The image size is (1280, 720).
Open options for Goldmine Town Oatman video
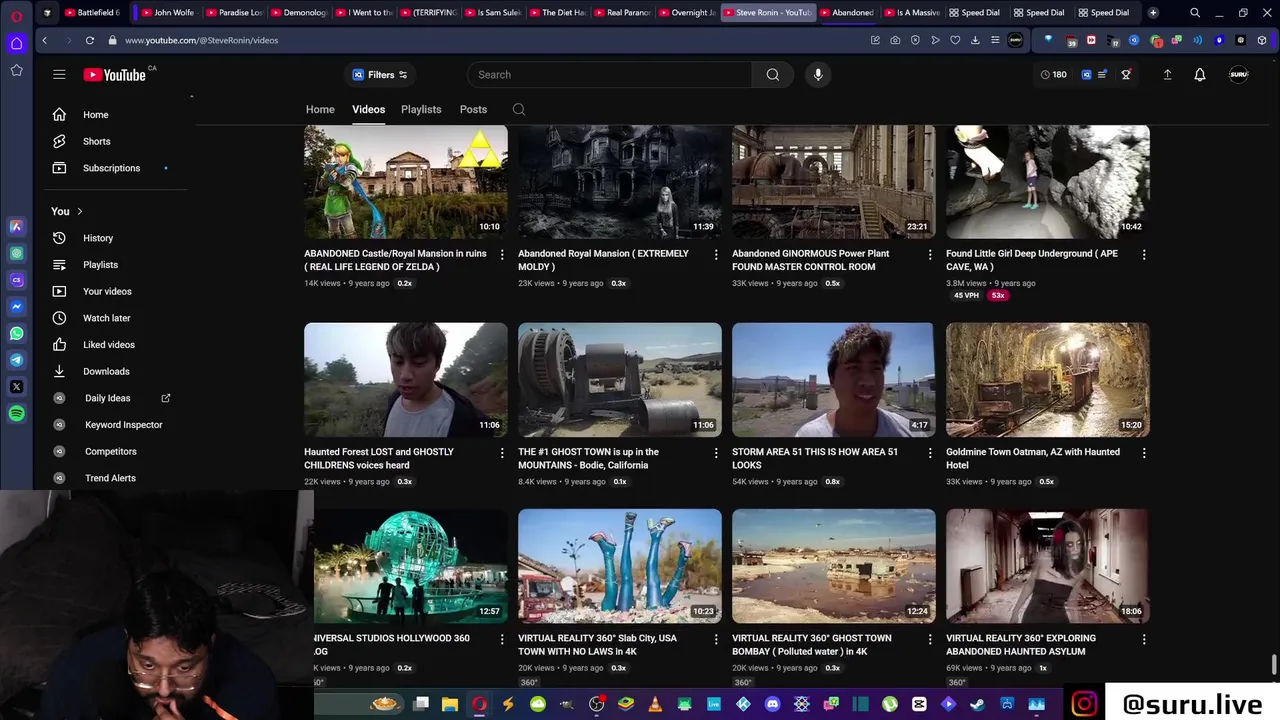[x=1144, y=452]
